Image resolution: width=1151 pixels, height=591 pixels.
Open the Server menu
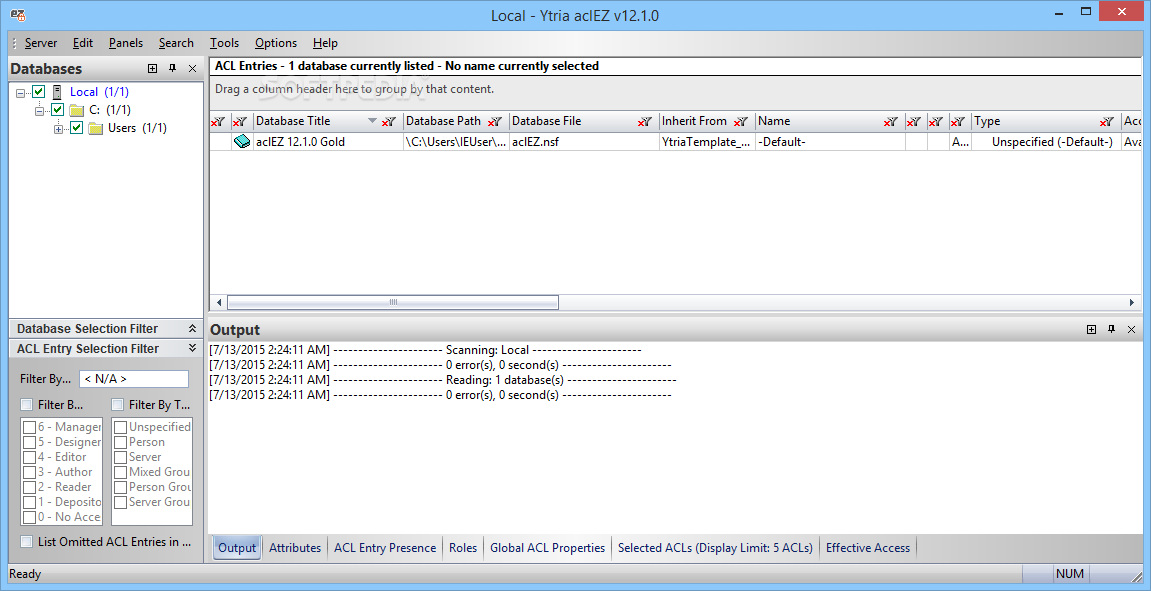(41, 43)
